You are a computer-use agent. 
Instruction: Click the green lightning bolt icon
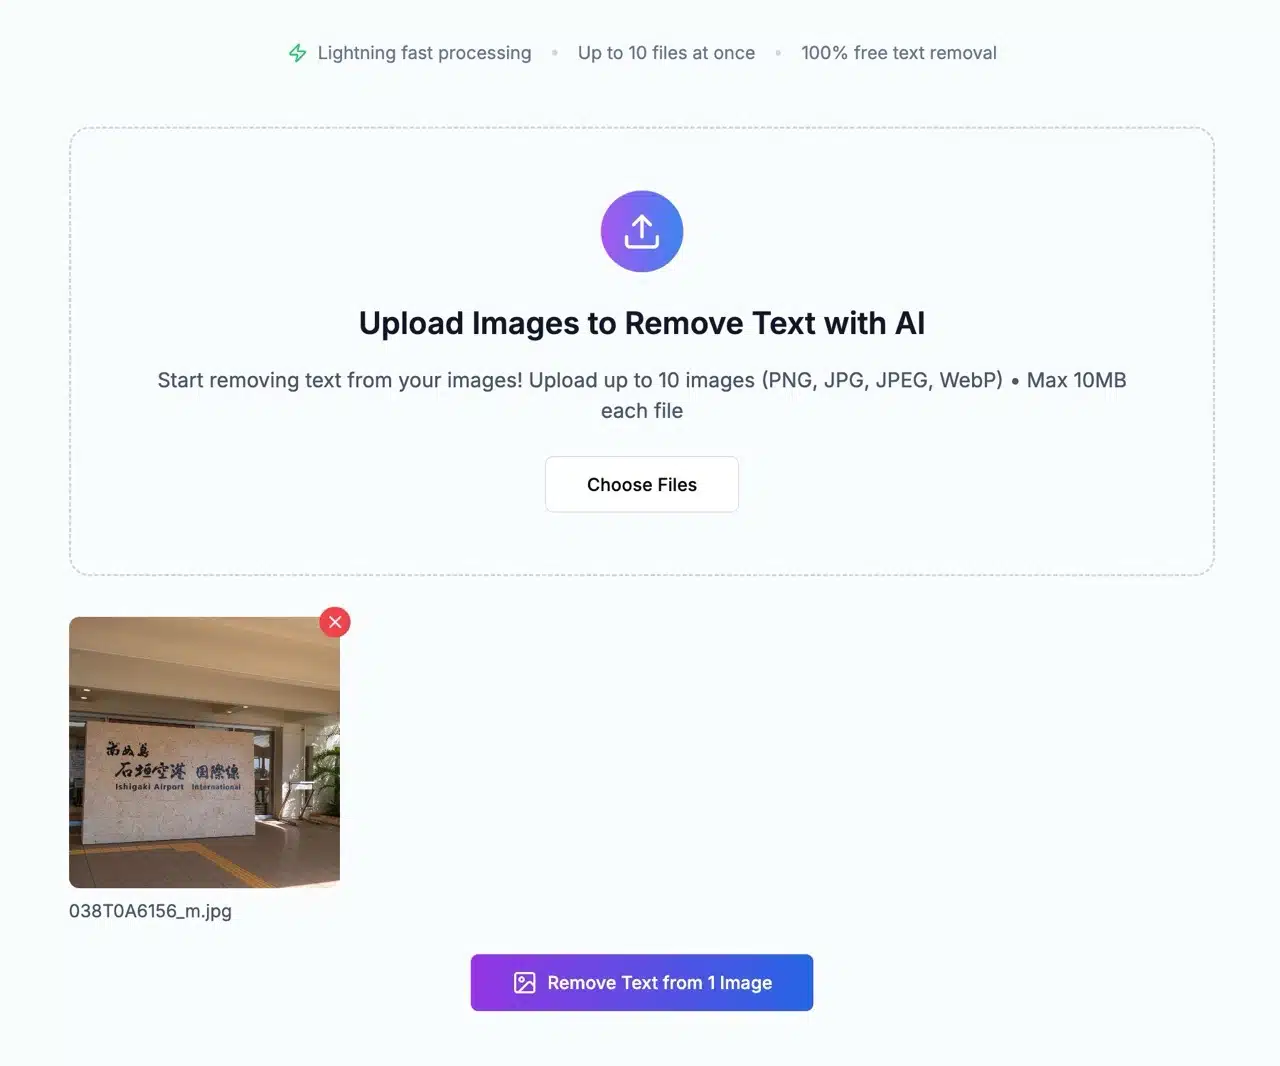[x=297, y=53]
